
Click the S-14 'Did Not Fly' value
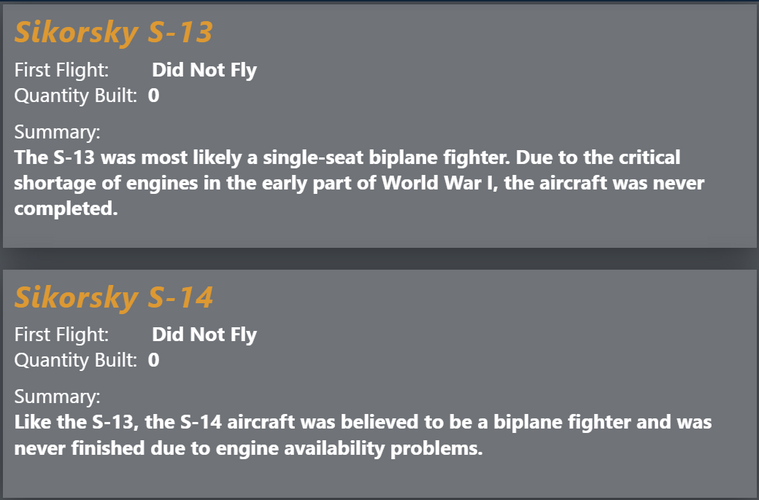tap(204, 334)
